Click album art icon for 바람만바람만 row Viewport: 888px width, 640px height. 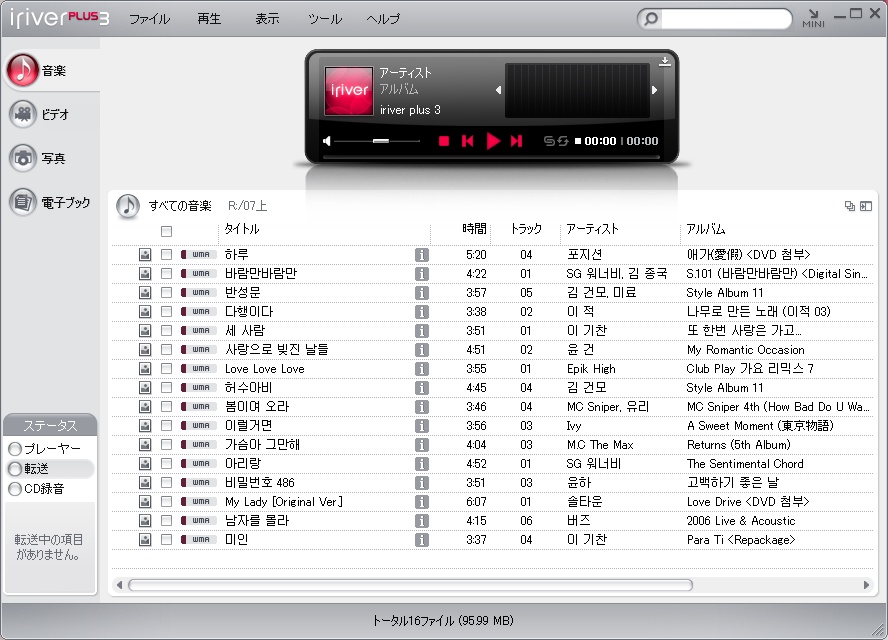pos(145,274)
